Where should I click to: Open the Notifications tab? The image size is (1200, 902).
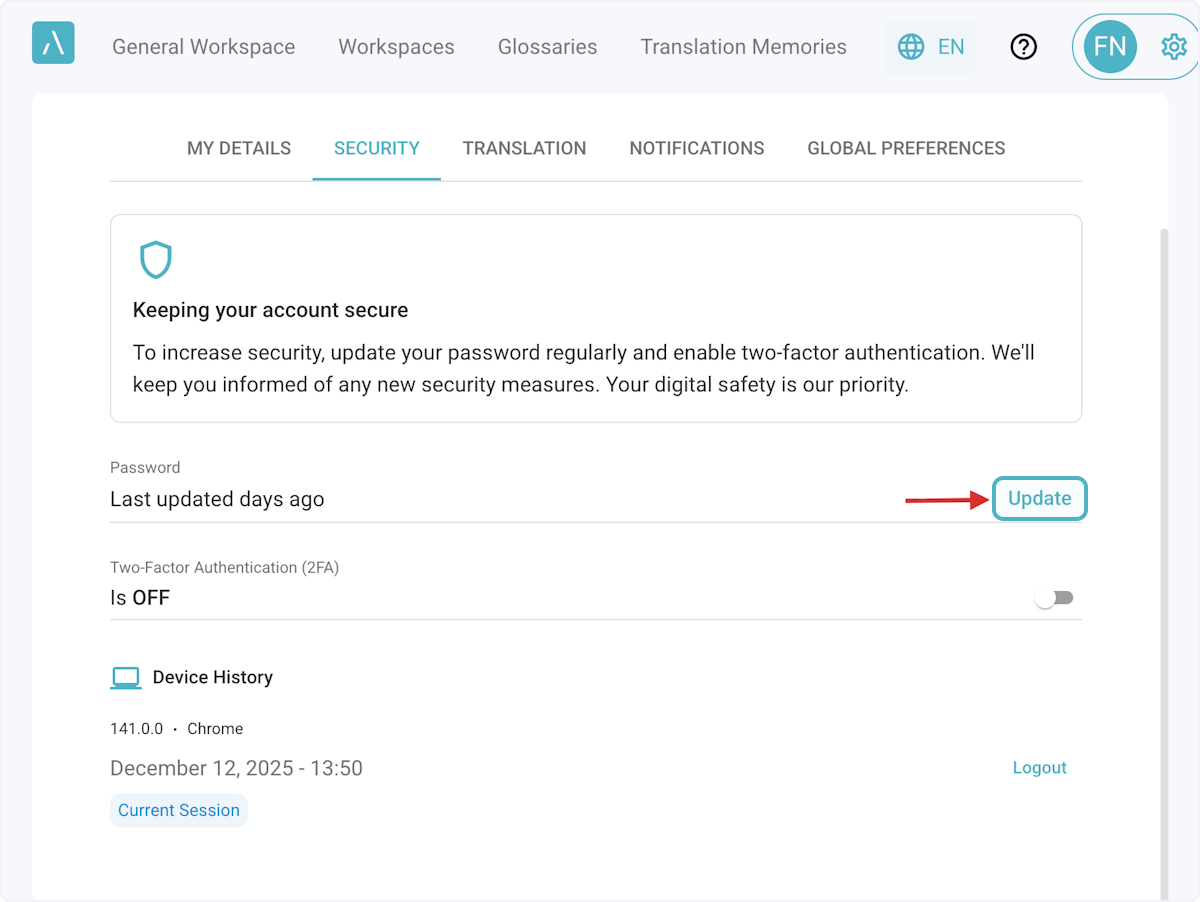click(696, 148)
